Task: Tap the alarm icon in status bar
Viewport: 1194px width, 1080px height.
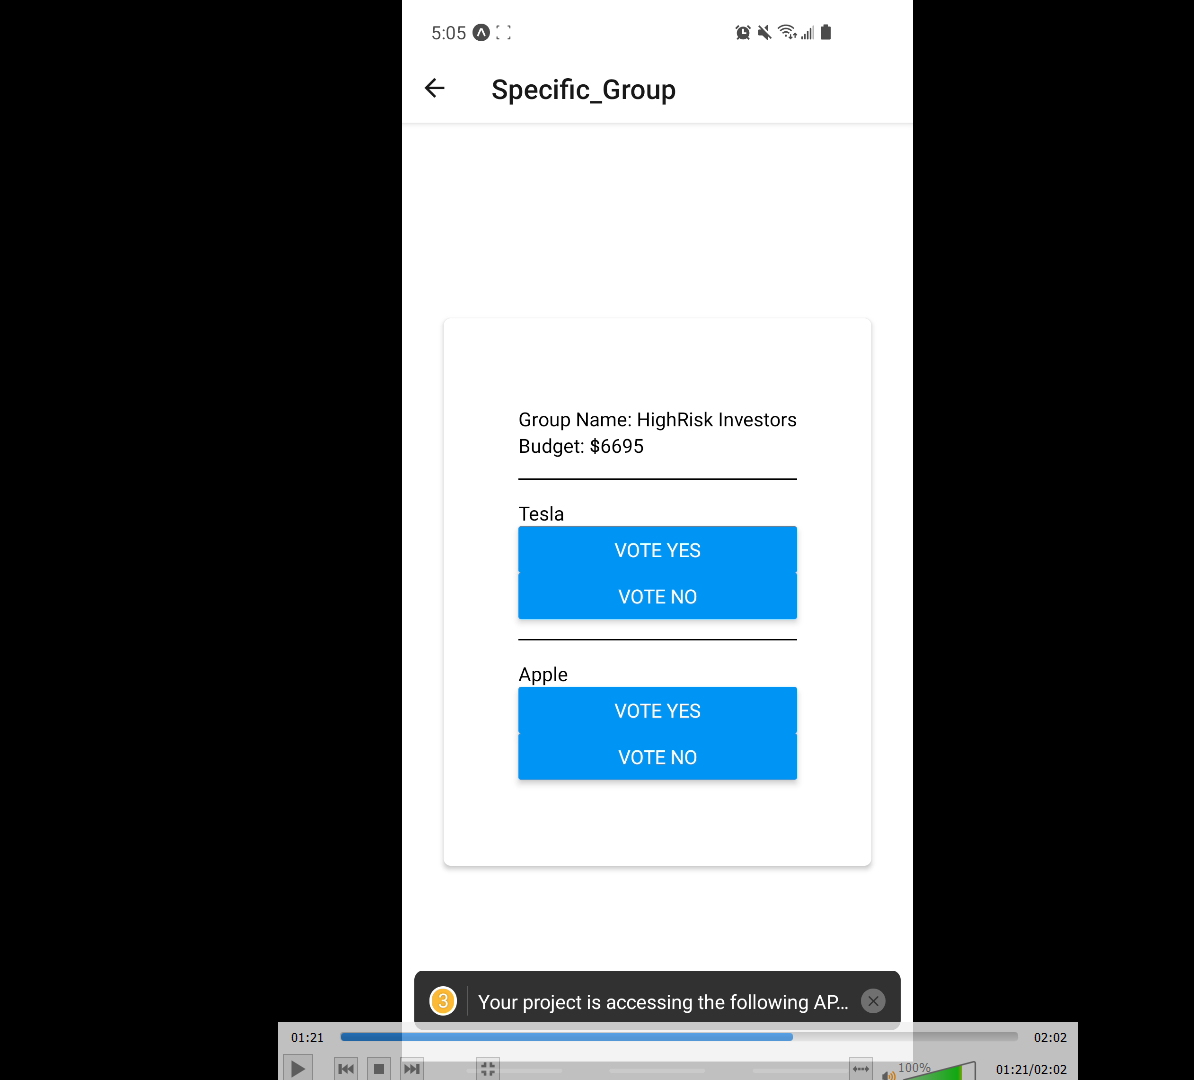Action: point(742,32)
